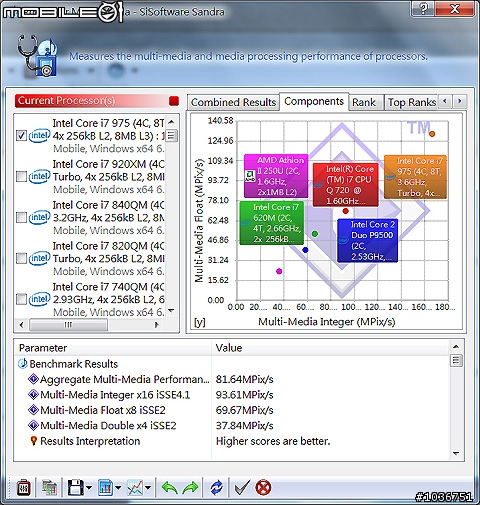Click the green back arrow
480x505 pixels.
click(170, 488)
